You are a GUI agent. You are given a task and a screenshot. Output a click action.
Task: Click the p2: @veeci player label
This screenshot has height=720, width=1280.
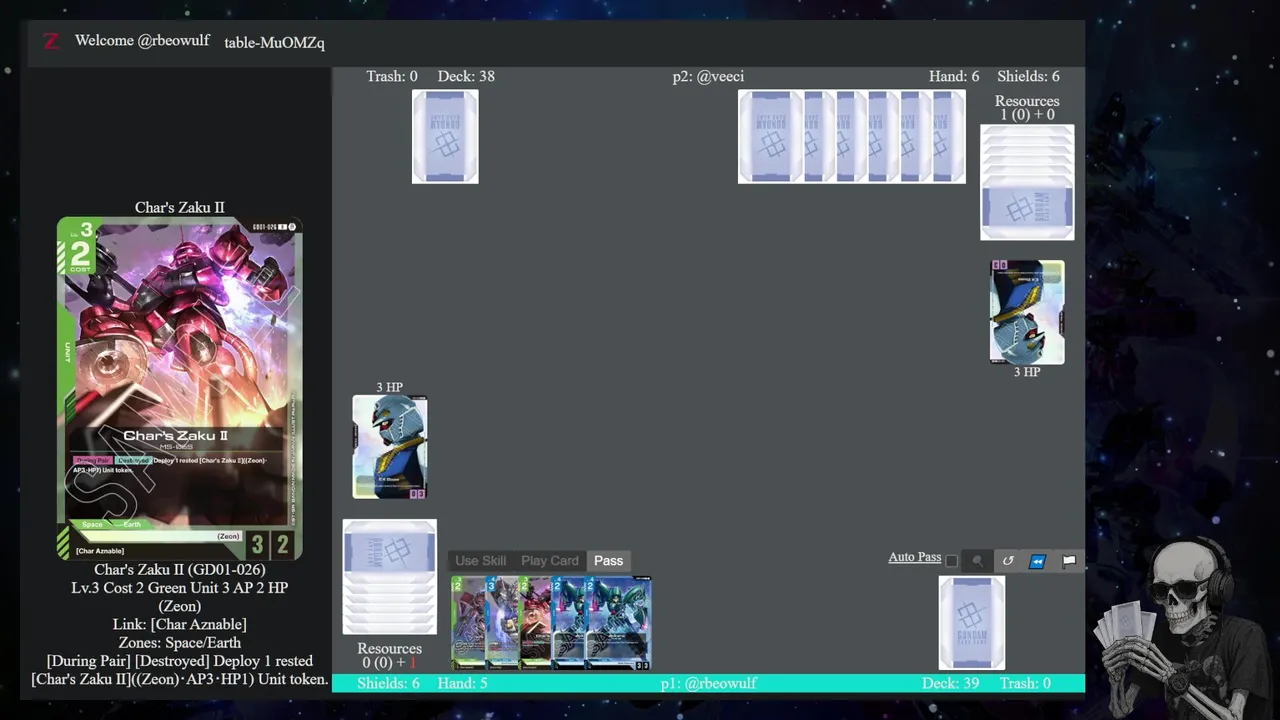tap(708, 76)
